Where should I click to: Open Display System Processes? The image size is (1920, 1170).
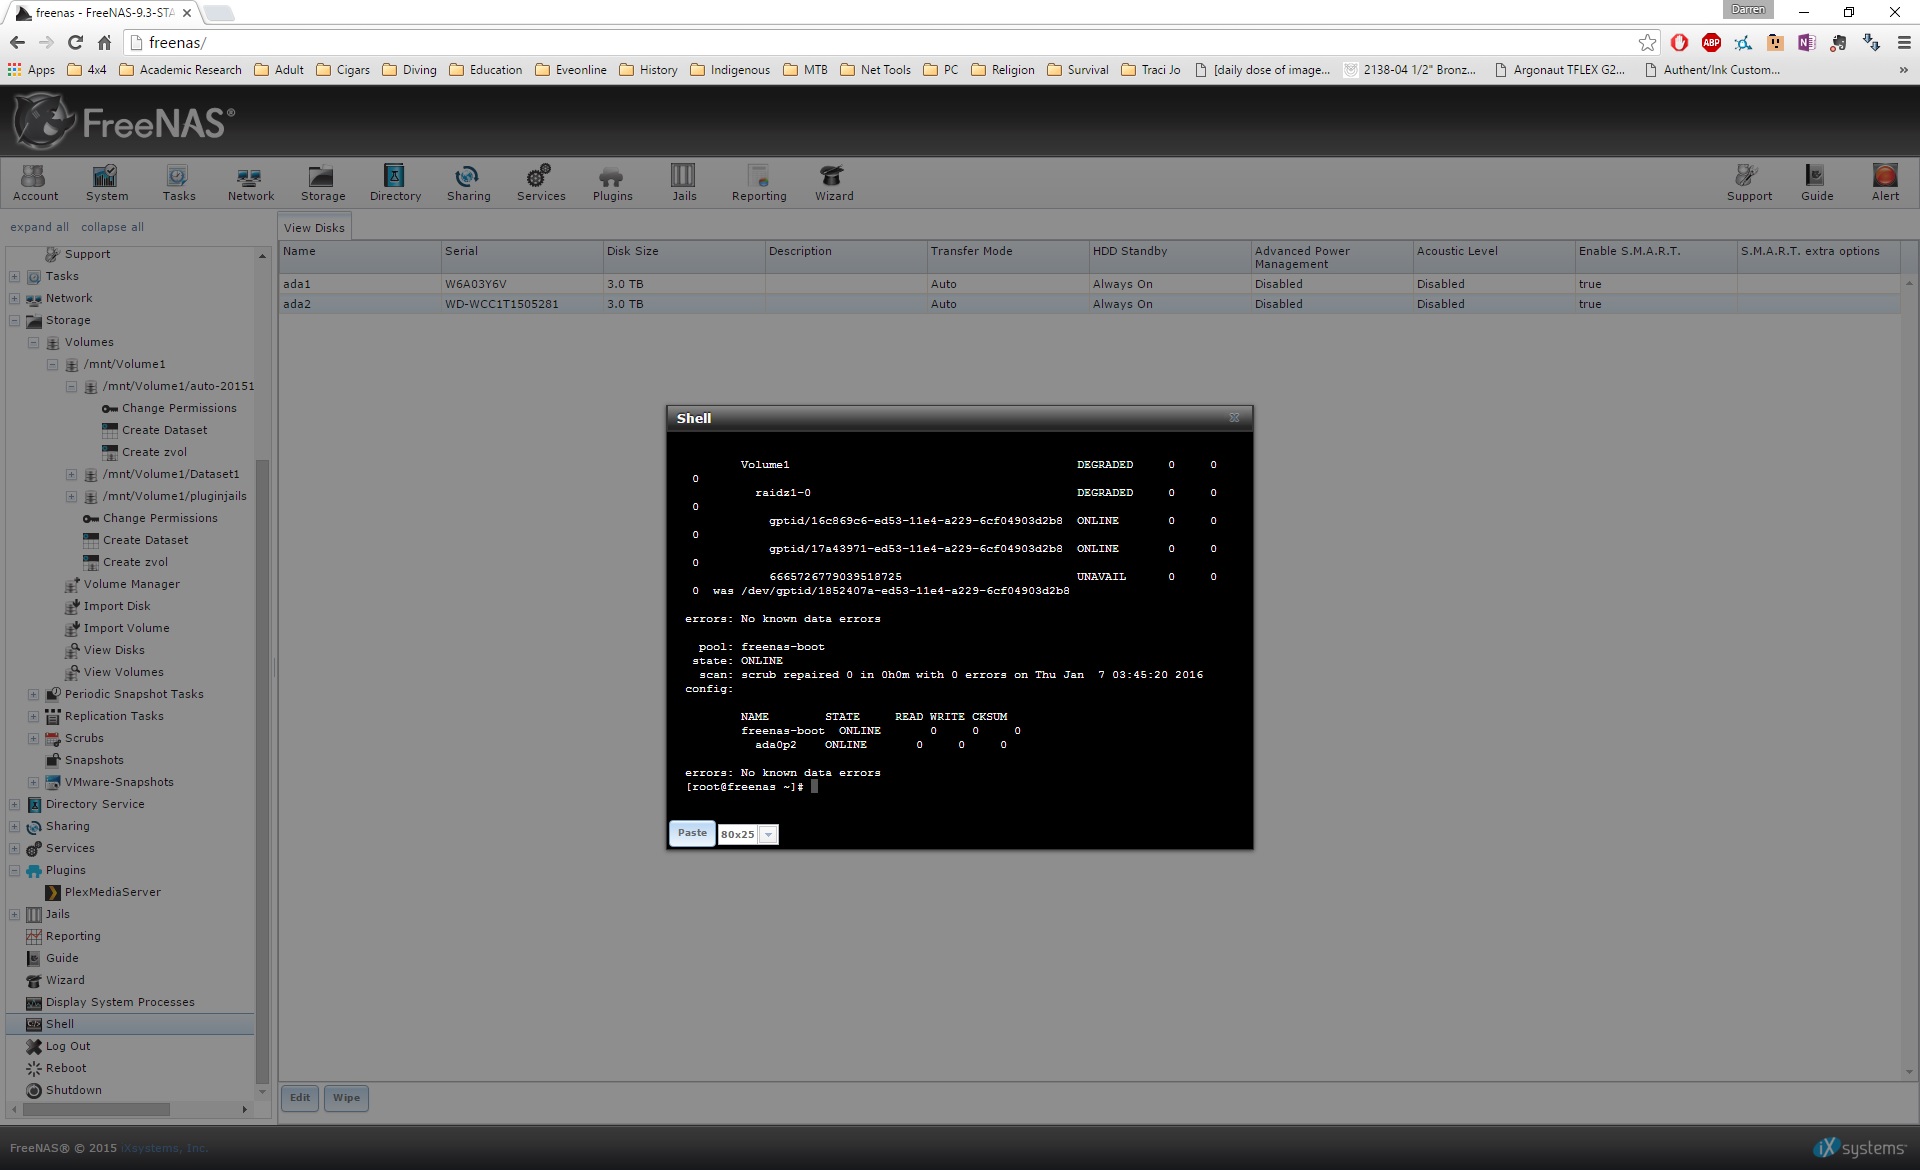pyautogui.click(x=120, y=1002)
